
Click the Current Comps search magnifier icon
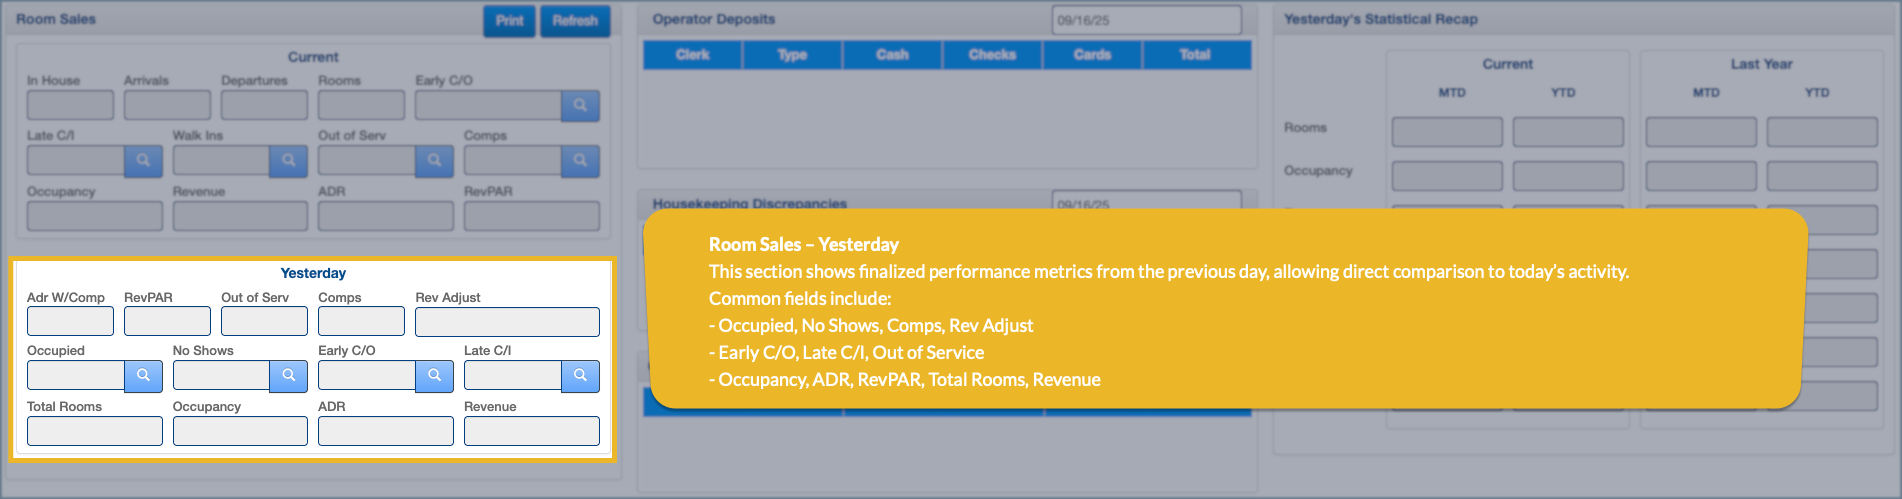coord(580,161)
